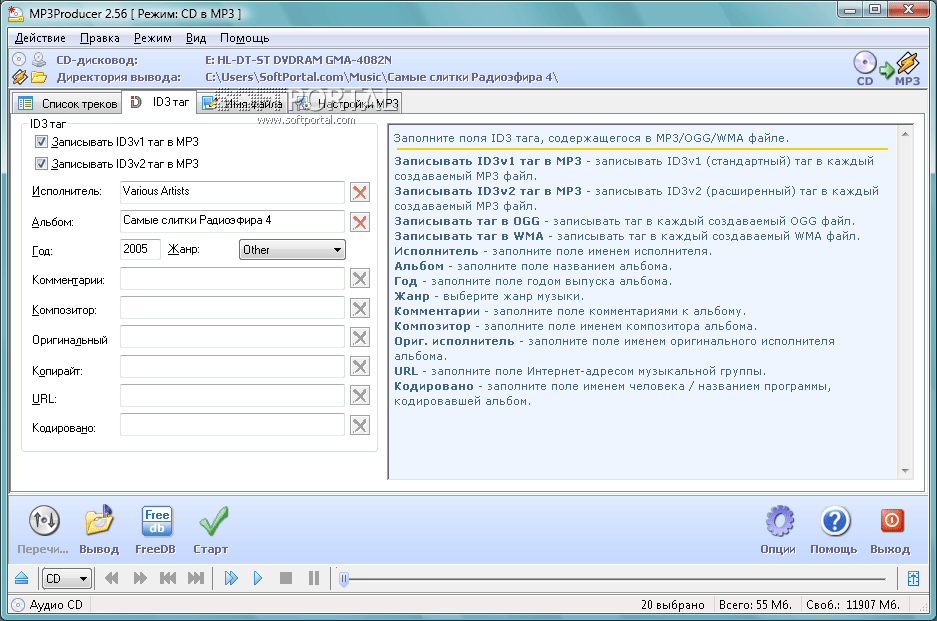Open the Режим menu
The width and height of the screenshot is (937, 621).
[x=152, y=38]
